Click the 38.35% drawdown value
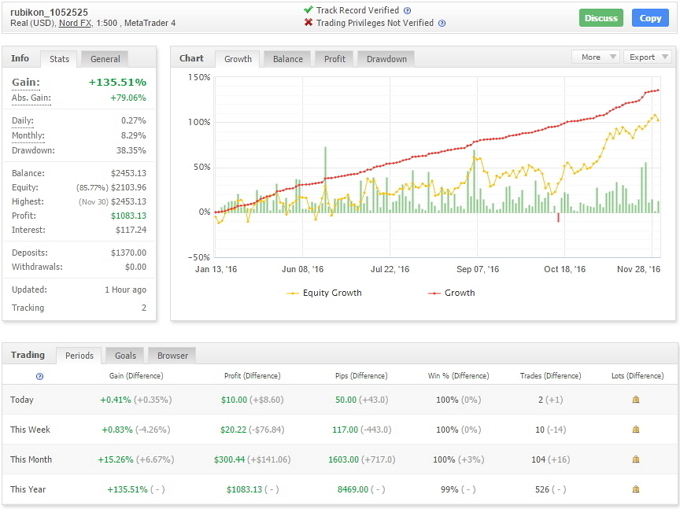Screen dimensions: 680x509 (x=131, y=150)
